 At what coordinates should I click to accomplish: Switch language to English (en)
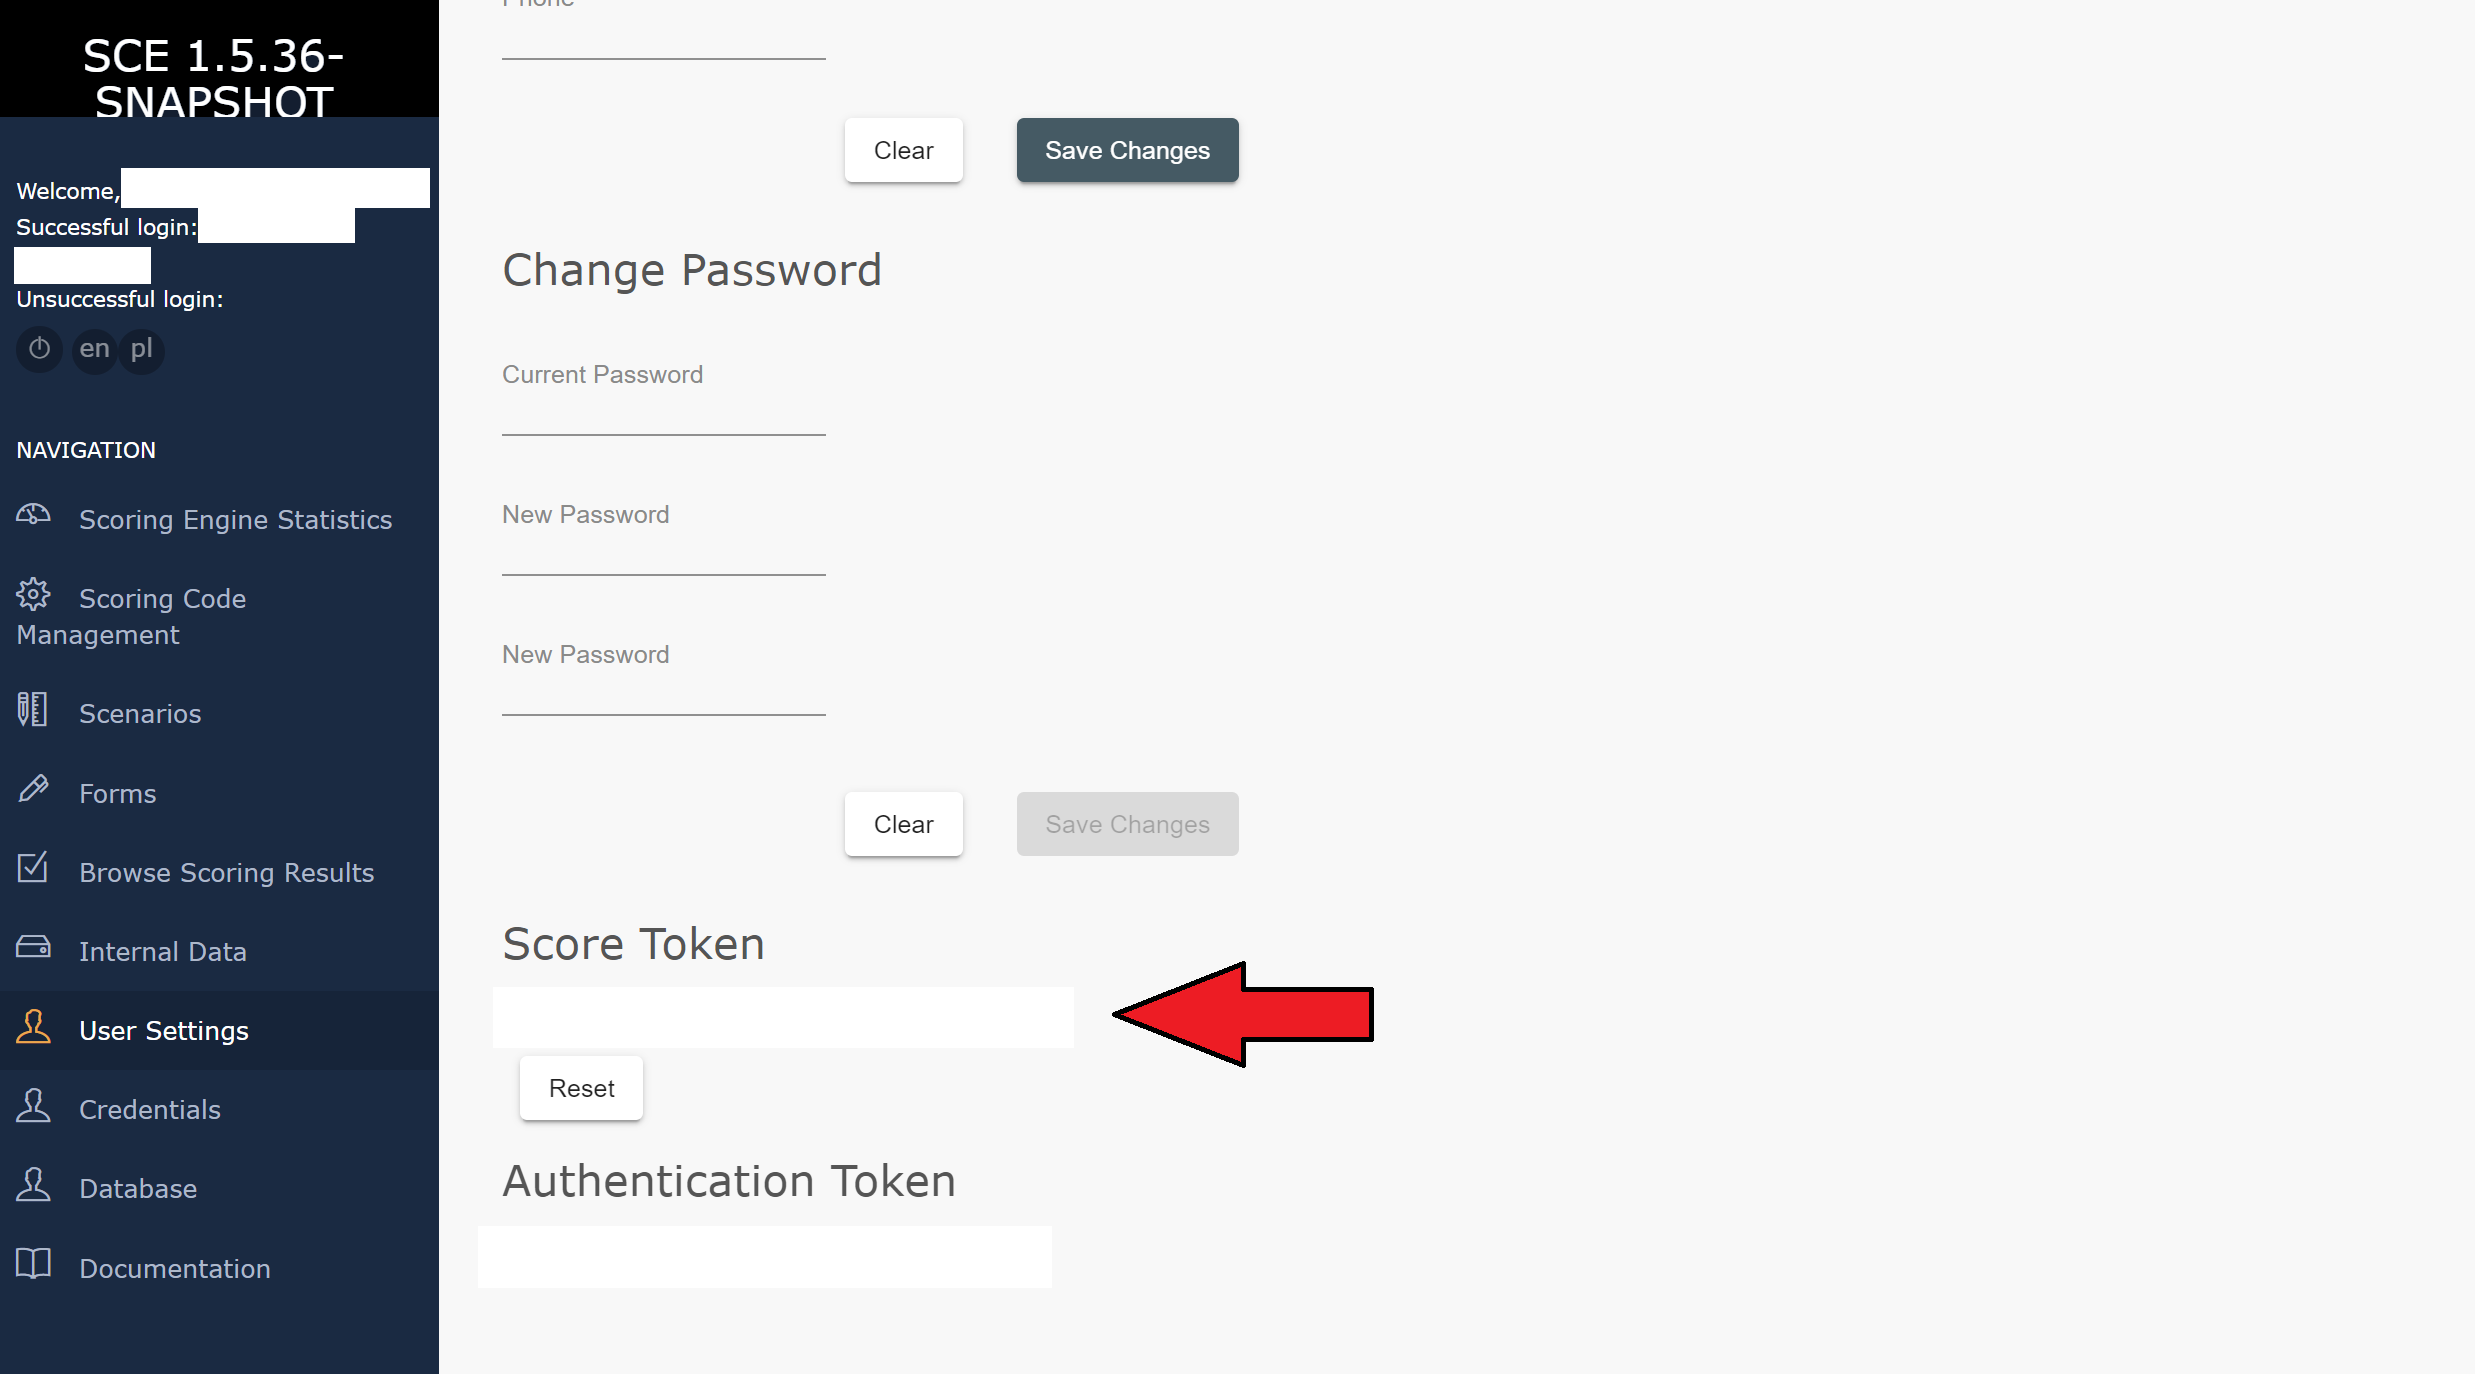coord(94,349)
